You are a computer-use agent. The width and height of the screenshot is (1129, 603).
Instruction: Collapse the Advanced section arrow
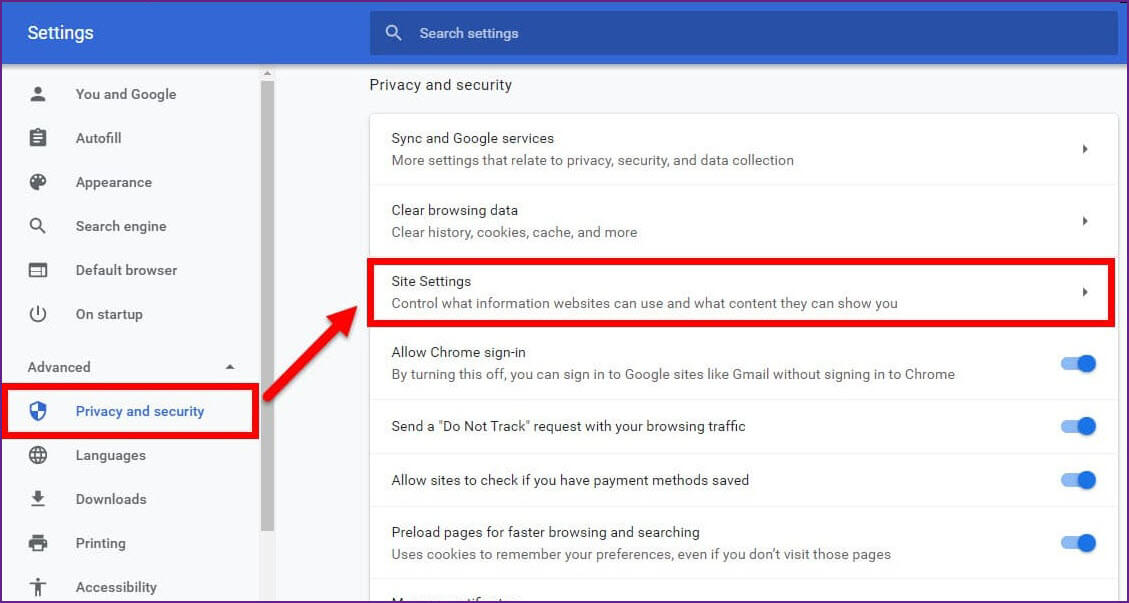(230, 367)
